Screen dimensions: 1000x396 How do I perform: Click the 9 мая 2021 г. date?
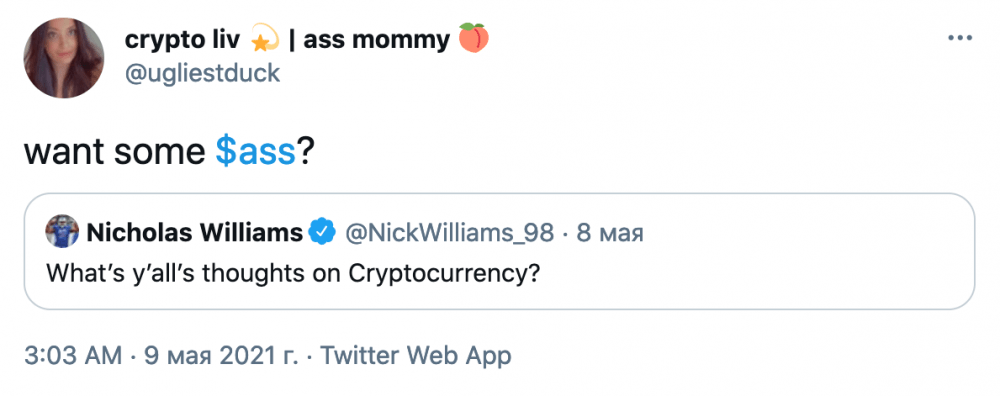(x=221, y=355)
